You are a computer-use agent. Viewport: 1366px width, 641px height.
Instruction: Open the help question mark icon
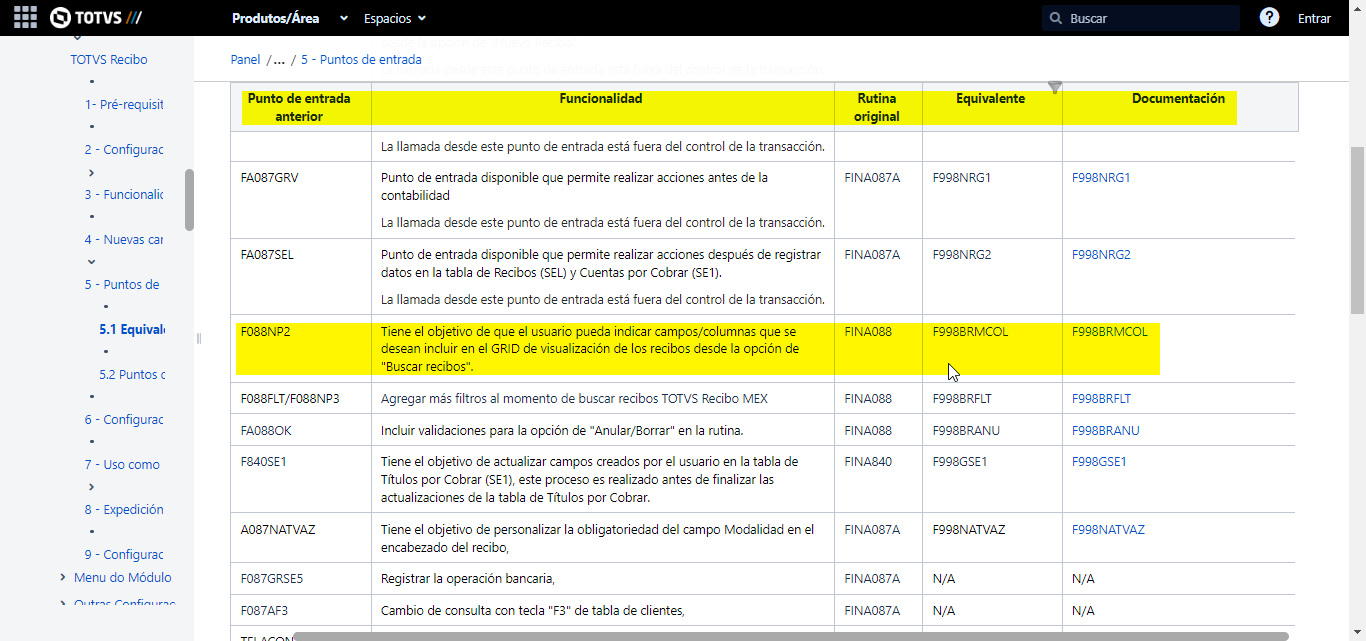(1269, 18)
